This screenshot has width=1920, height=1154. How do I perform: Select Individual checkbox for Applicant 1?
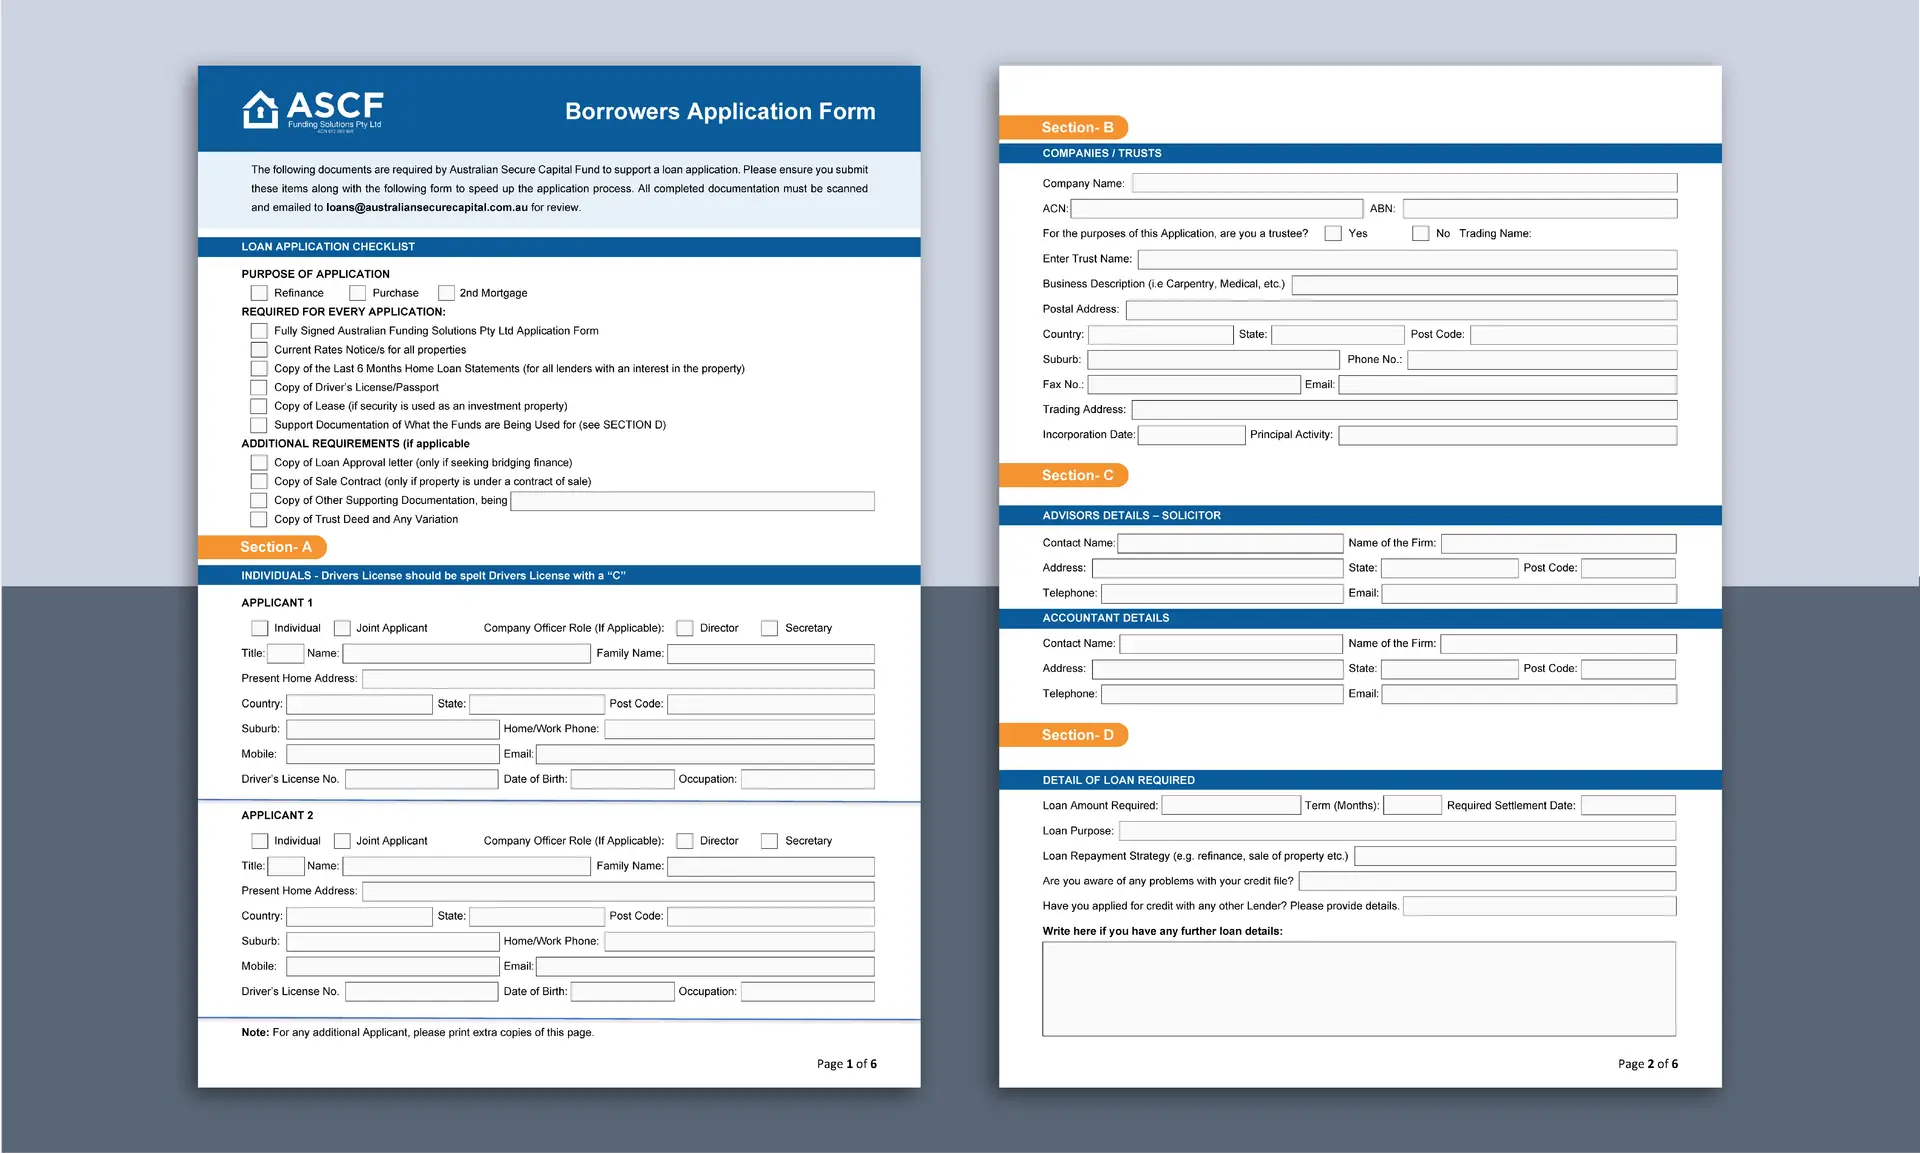point(259,627)
